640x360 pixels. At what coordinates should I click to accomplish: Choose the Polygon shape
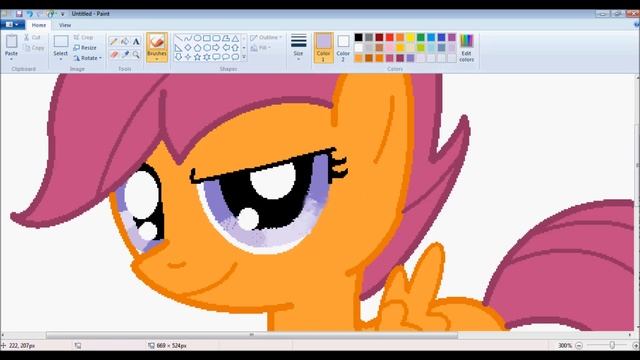tap(225, 38)
